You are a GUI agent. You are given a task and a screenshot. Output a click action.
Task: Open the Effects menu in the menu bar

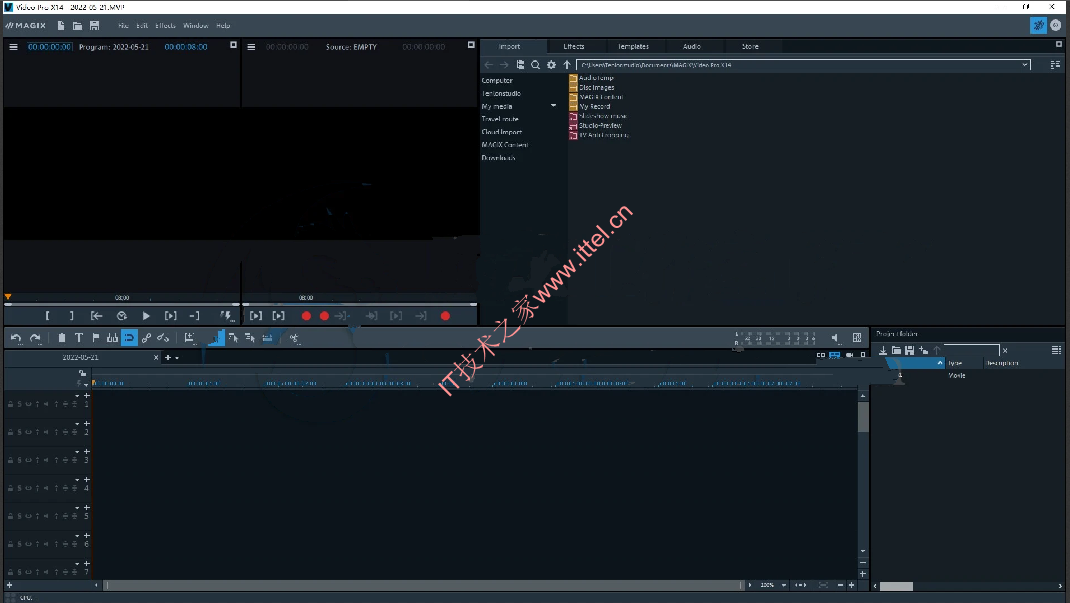coord(165,25)
